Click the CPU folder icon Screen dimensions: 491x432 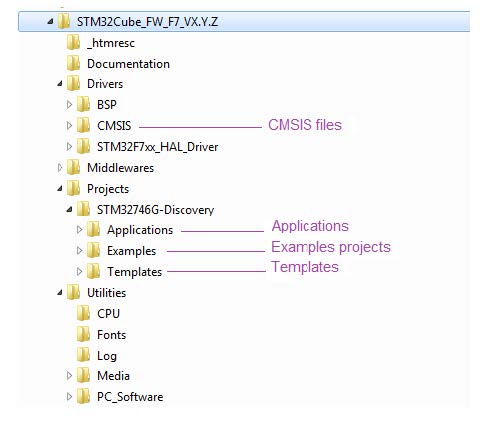coord(83,314)
